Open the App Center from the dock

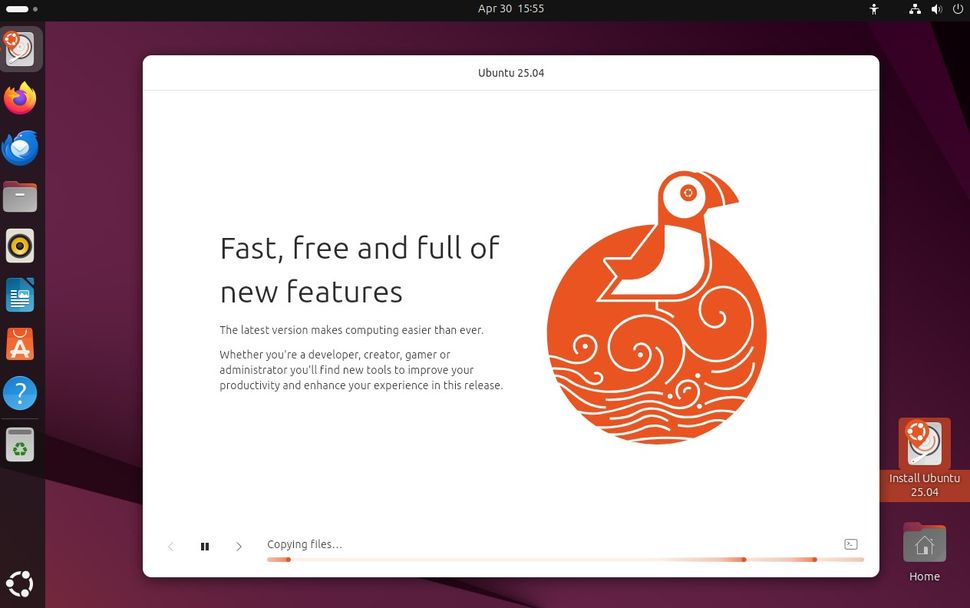(20, 343)
